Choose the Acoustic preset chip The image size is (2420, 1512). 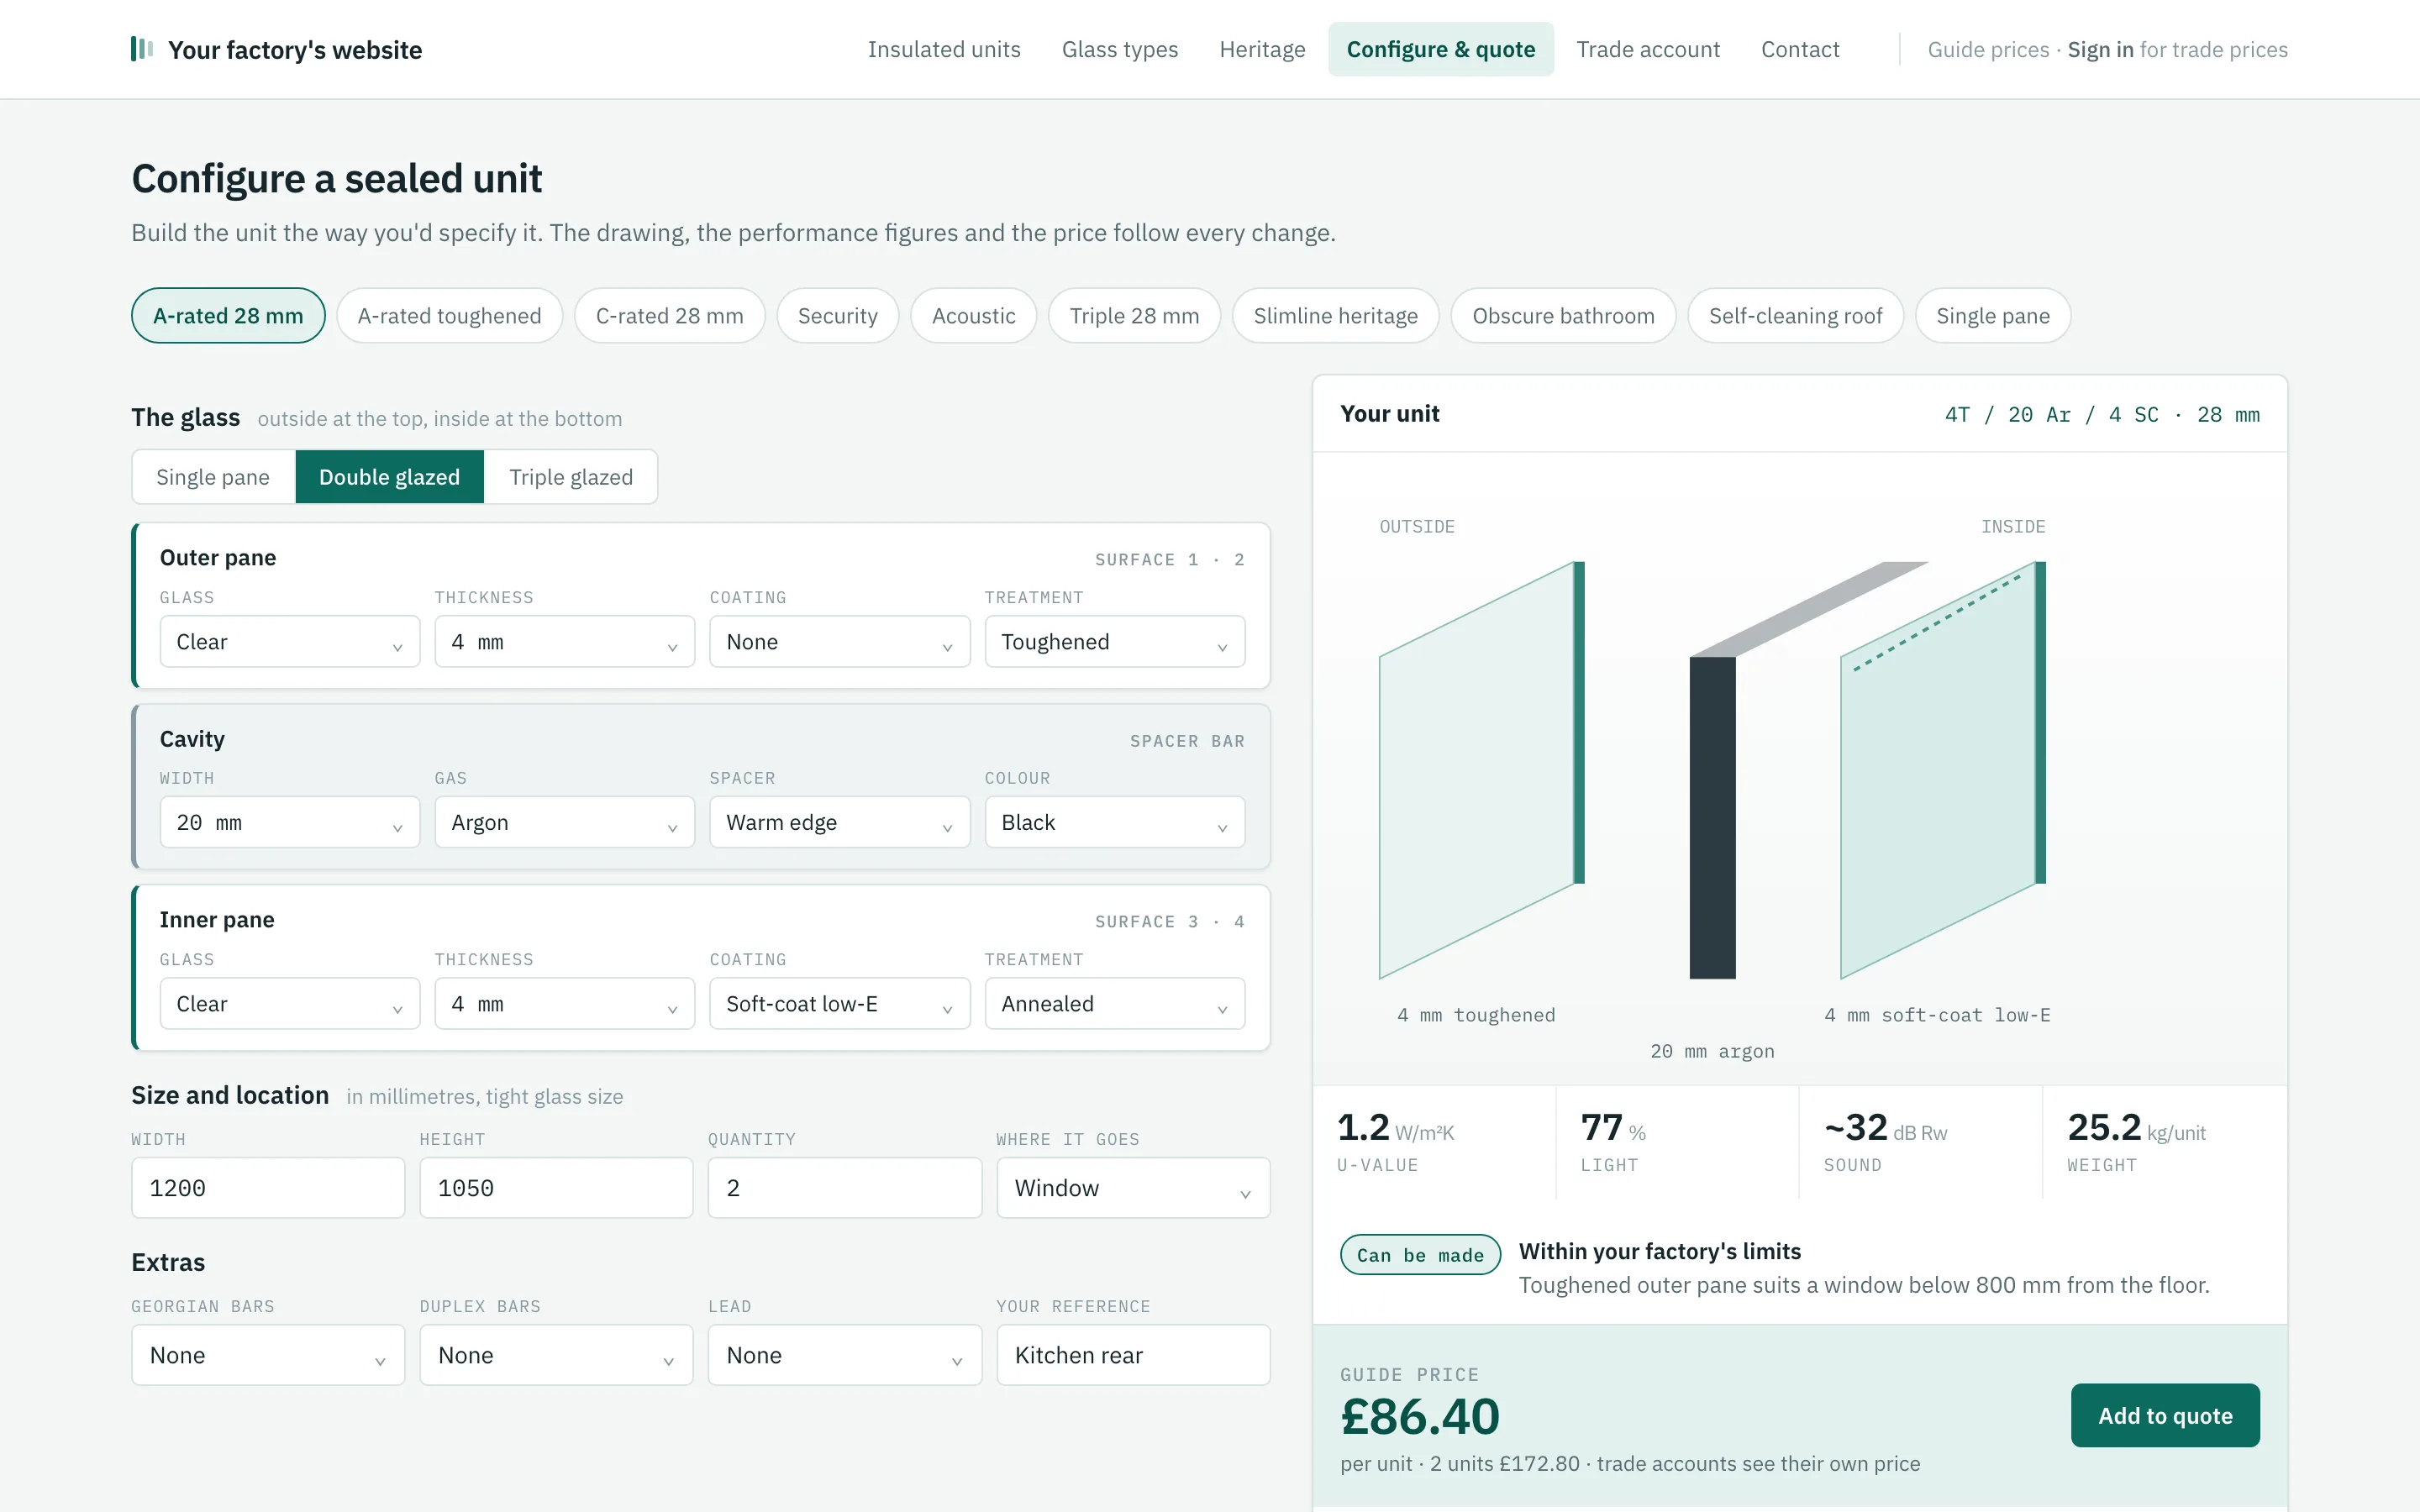973,316
